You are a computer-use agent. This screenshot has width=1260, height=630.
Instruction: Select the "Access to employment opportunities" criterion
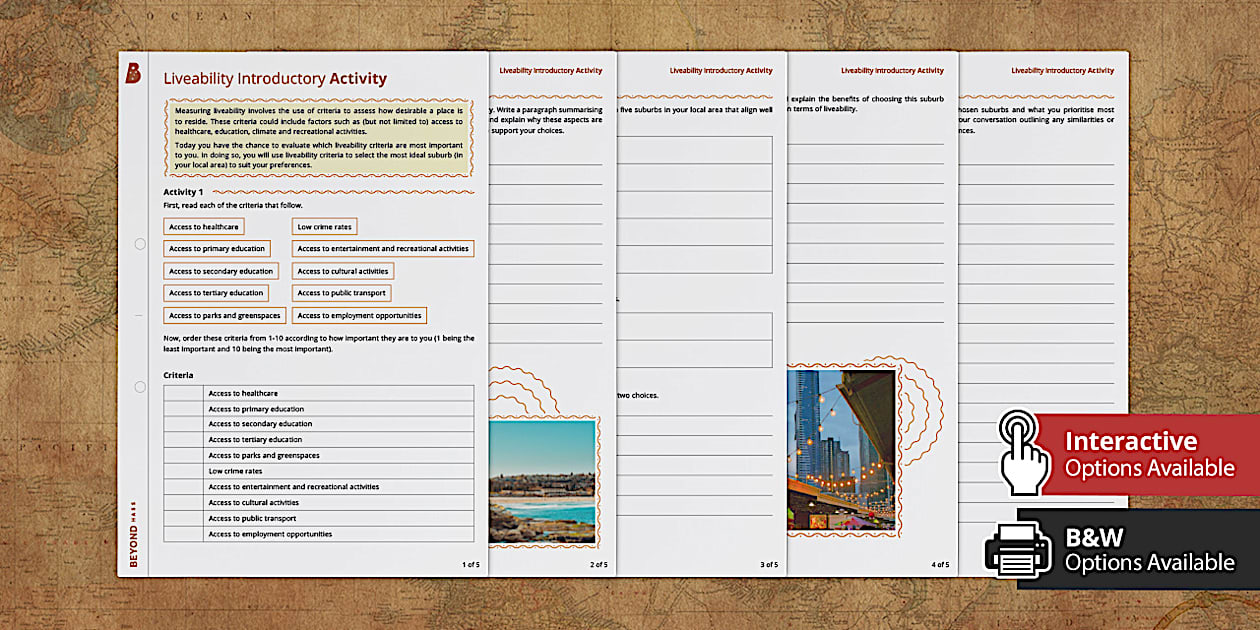point(360,314)
